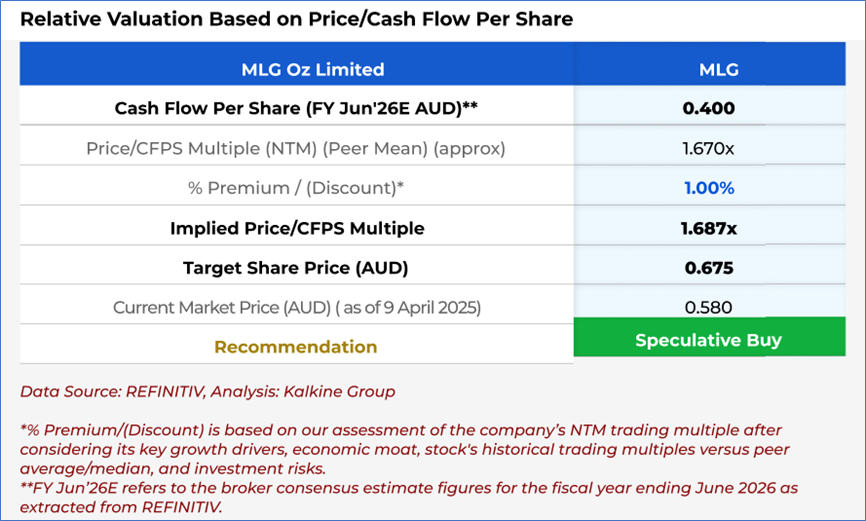Screen dimensions: 866x521
Task: Select the 1.687x implied multiple value
Action: click(708, 228)
